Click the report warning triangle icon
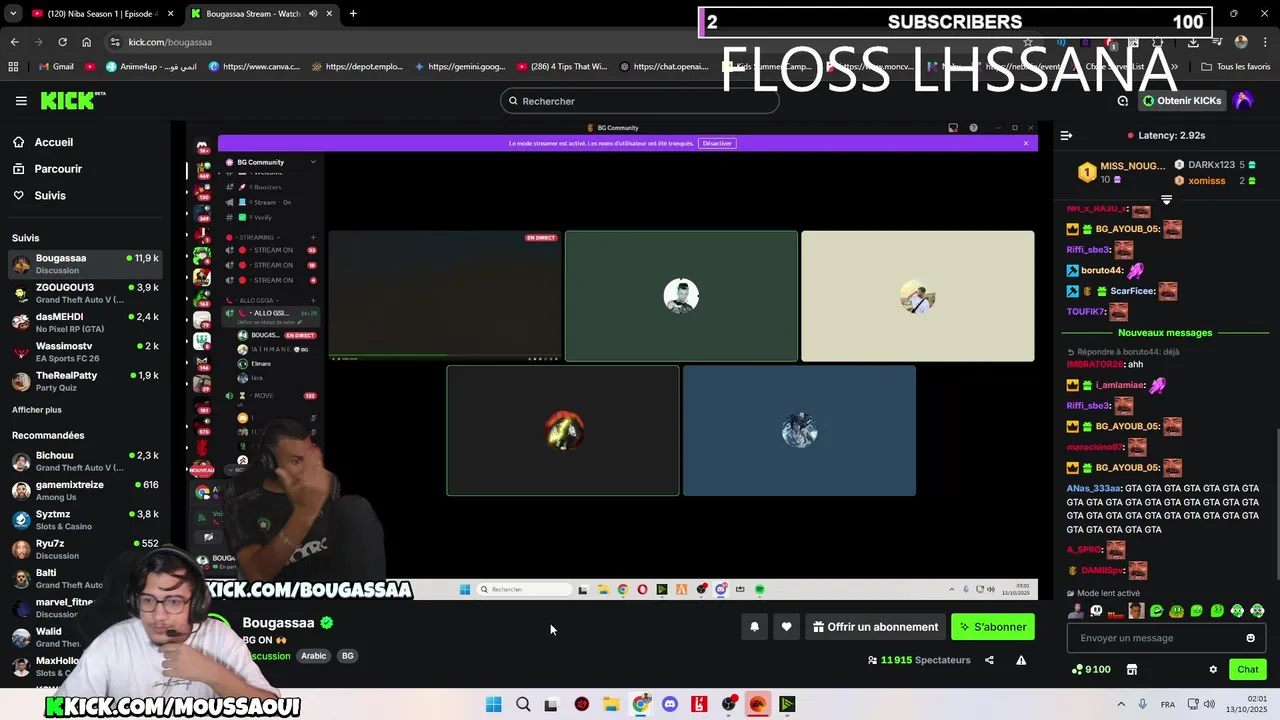Screen dimensions: 1280x720 (1021, 660)
